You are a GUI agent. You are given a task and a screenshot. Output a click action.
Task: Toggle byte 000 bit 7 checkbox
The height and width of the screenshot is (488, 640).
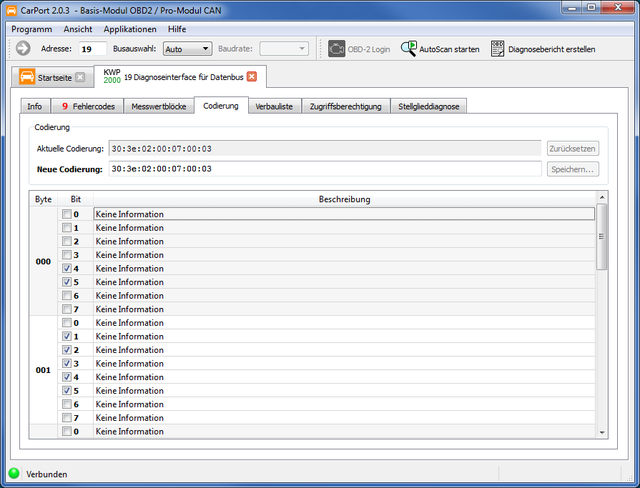[x=67, y=309]
